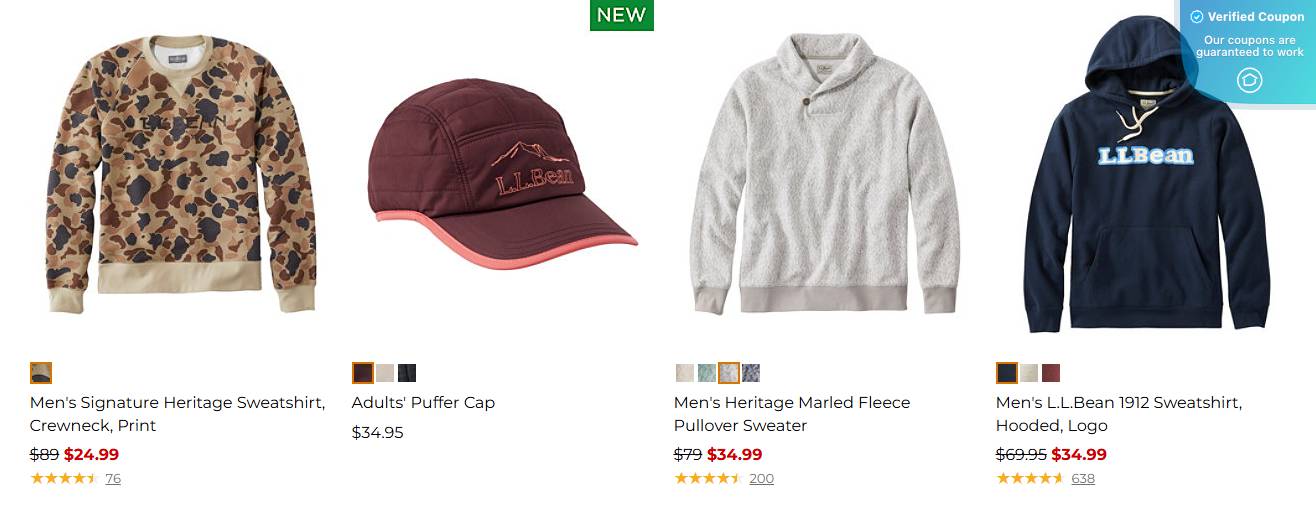Click star rating of the 1912 hooded sweatshirt
The height and width of the screenshot is (505, 1316).
(x=1030, y=478)
